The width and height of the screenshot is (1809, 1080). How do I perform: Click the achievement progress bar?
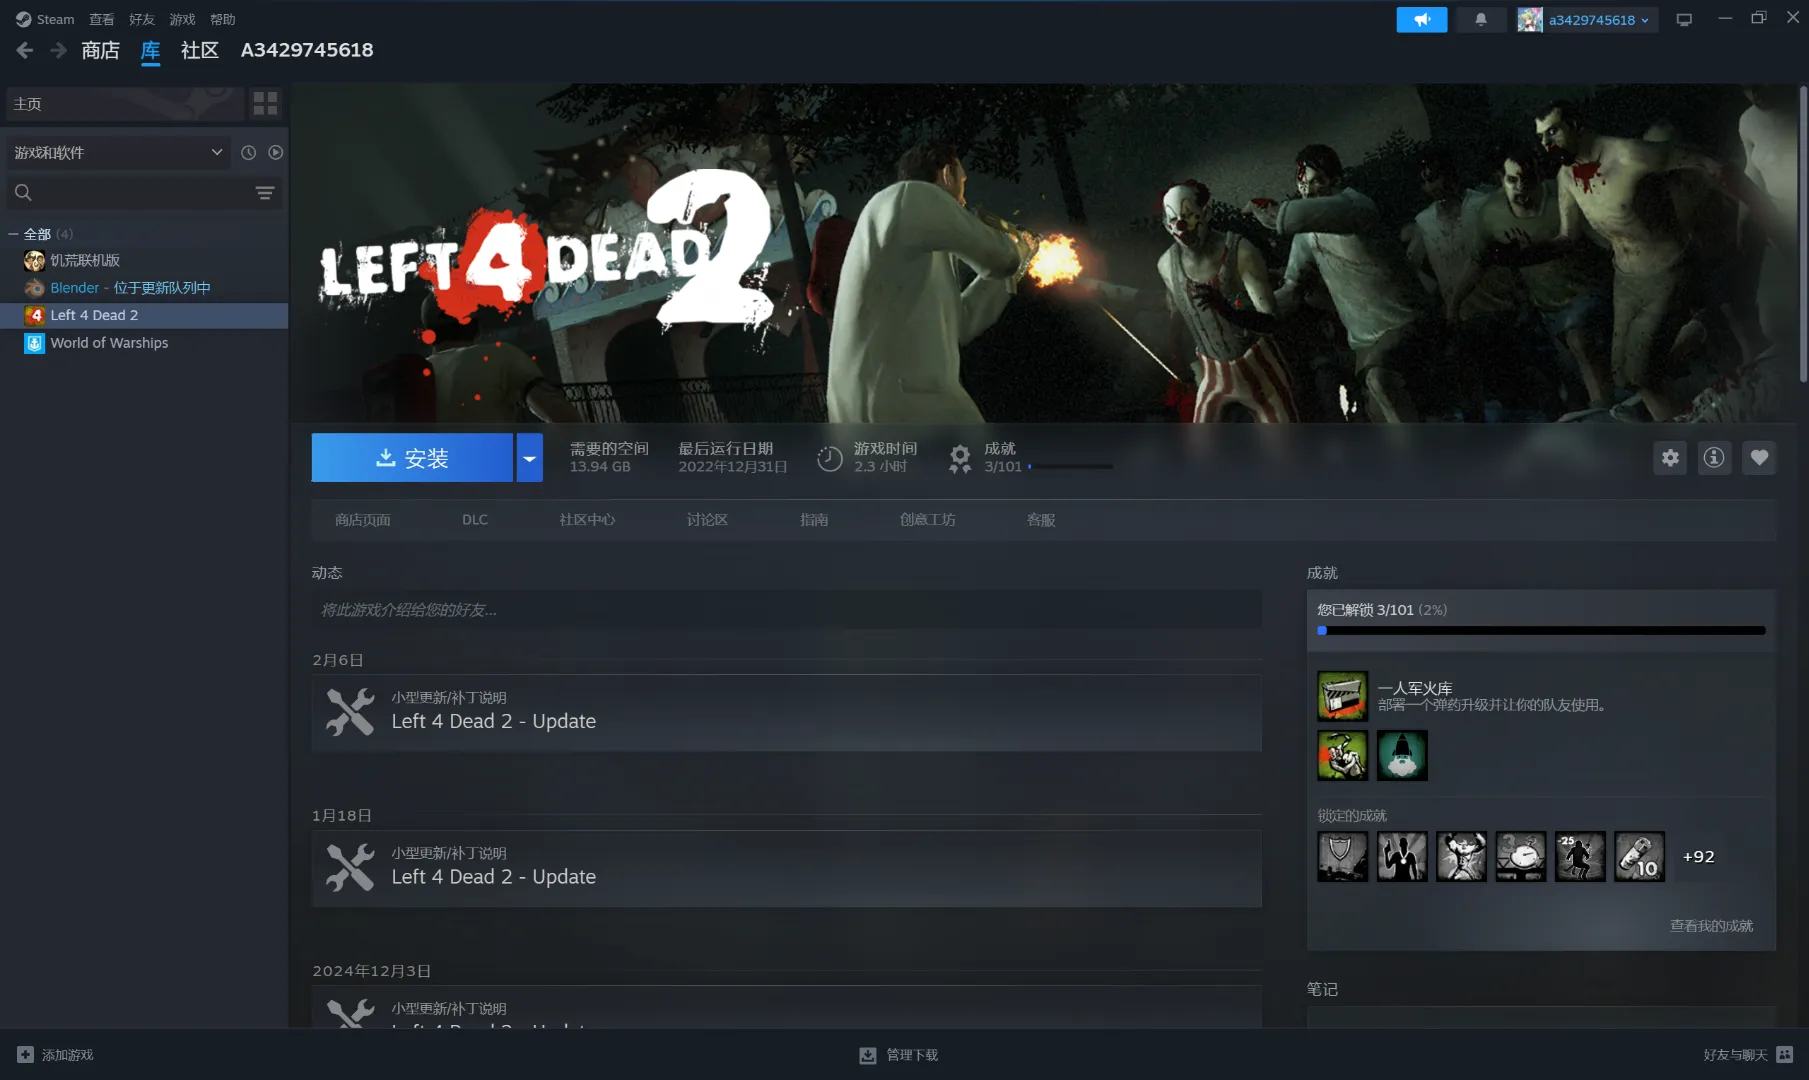[x=1541, y=631]
